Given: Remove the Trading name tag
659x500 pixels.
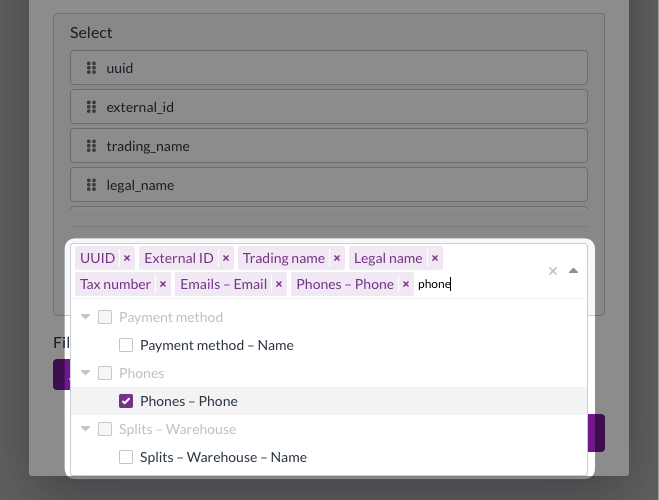Looking at the screenshot, I should [337, 258].
